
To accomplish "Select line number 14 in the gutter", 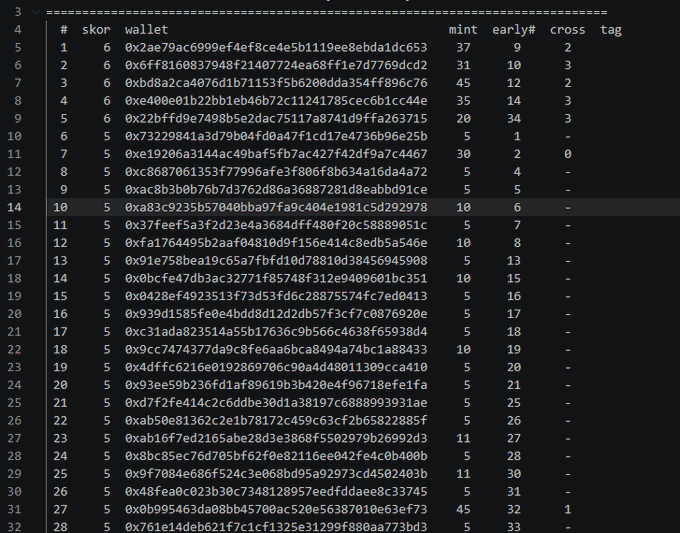I will click(14, 207).
